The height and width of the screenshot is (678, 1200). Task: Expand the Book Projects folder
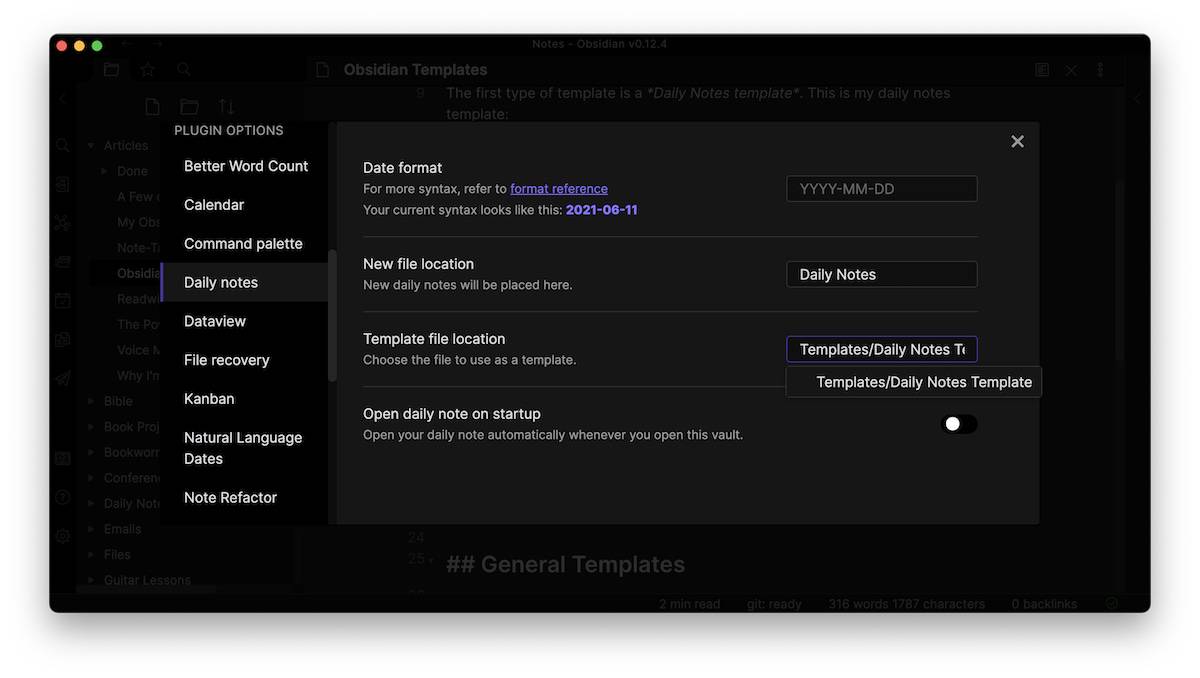tap(92, 427)
